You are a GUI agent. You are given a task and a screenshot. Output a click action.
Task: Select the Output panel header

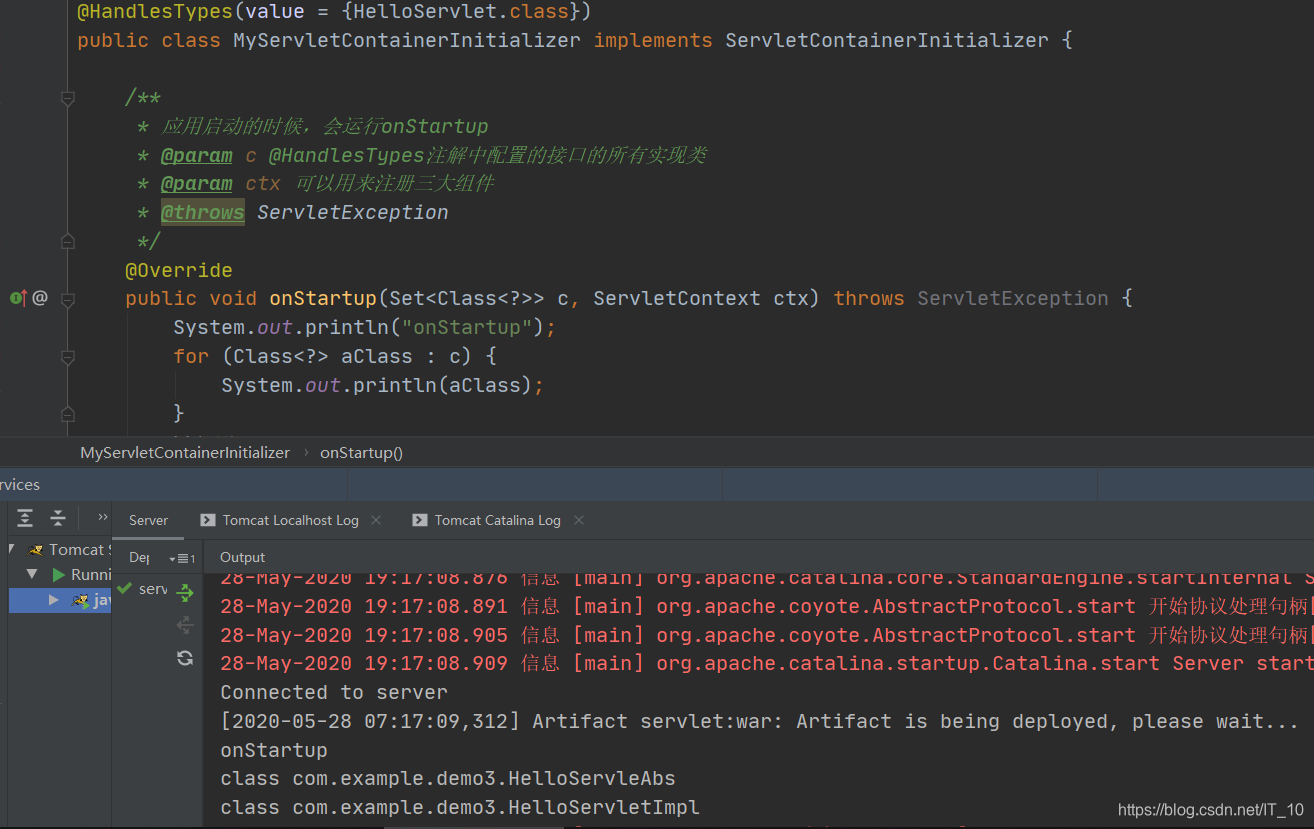click(242, 557)
